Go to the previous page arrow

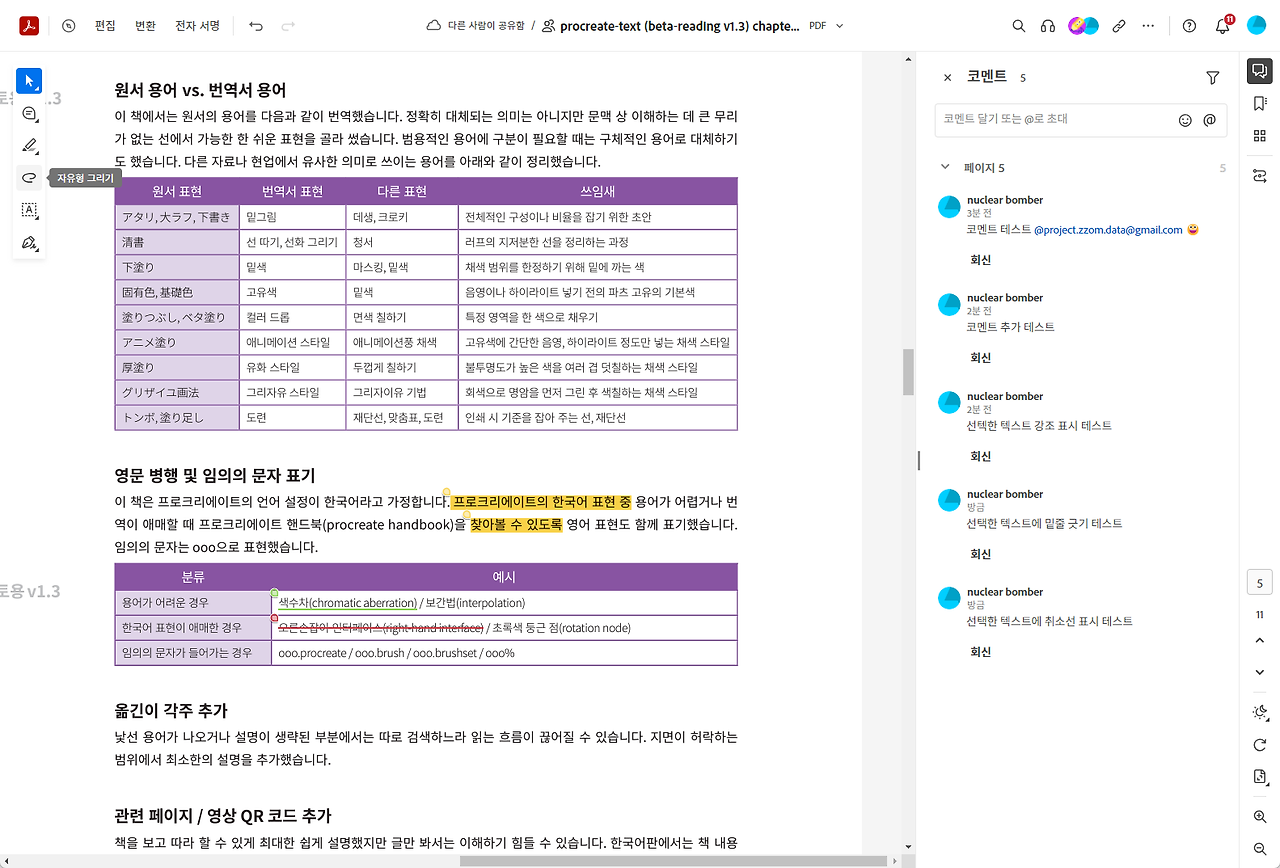(x=1259, y=640)
